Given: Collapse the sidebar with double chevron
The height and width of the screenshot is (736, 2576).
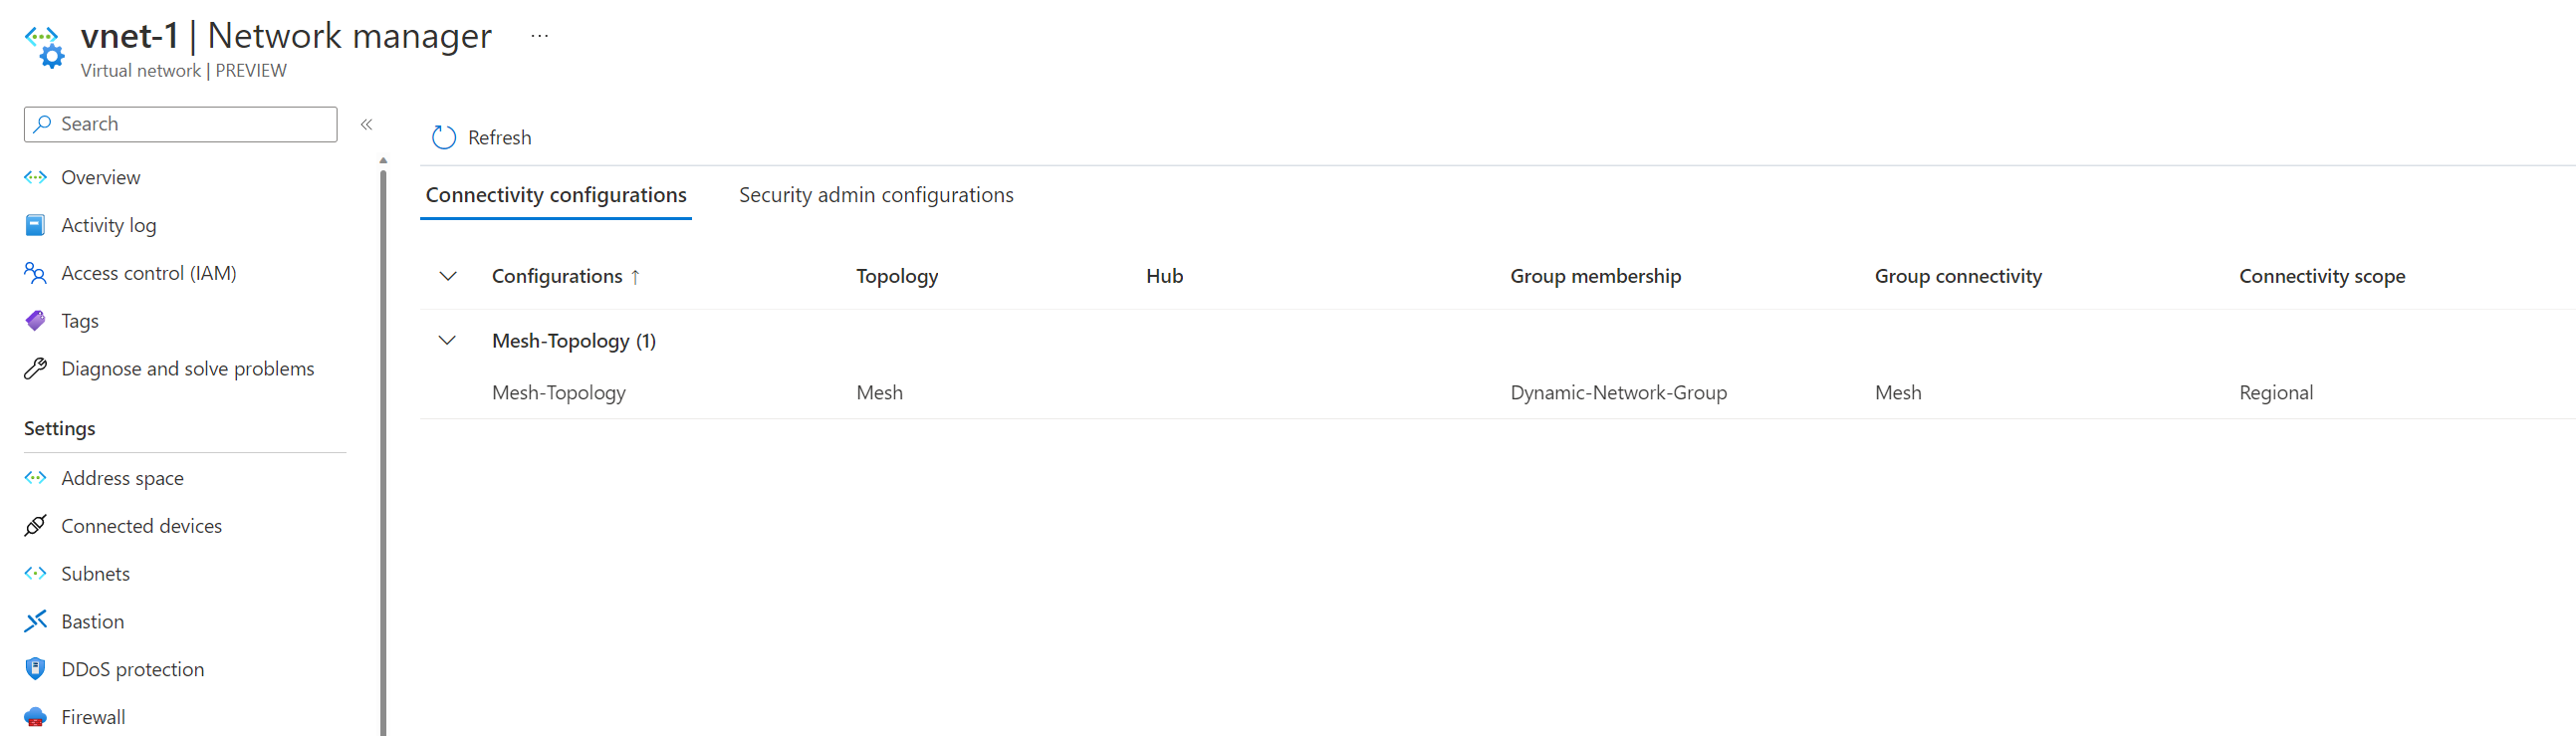Looking at the screenshot, I should click(366, 124).
